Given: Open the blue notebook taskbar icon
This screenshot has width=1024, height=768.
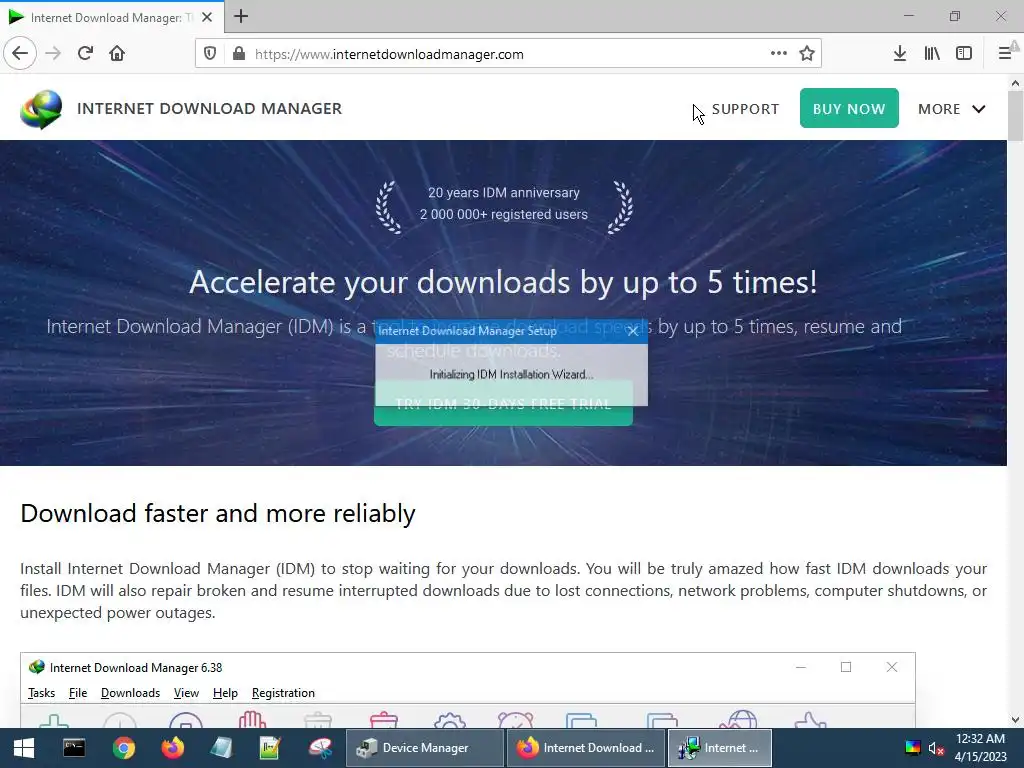Looking at the screenshot, I should tap(221, 748).
